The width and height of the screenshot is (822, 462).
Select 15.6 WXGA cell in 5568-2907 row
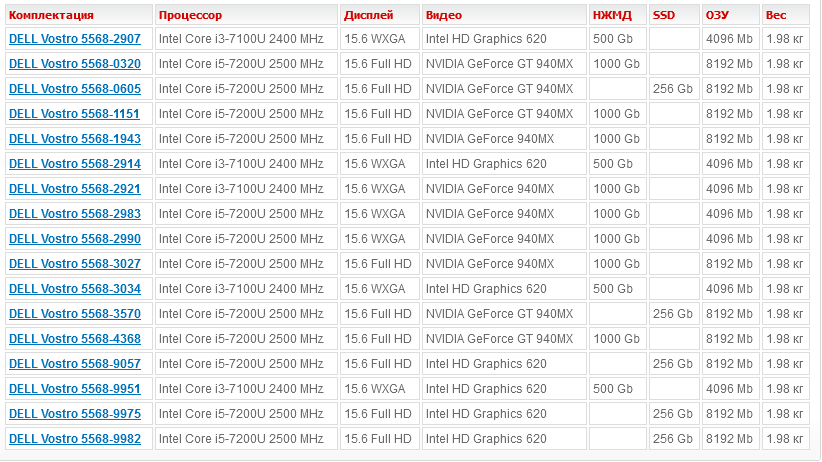[x=380, y=39]
